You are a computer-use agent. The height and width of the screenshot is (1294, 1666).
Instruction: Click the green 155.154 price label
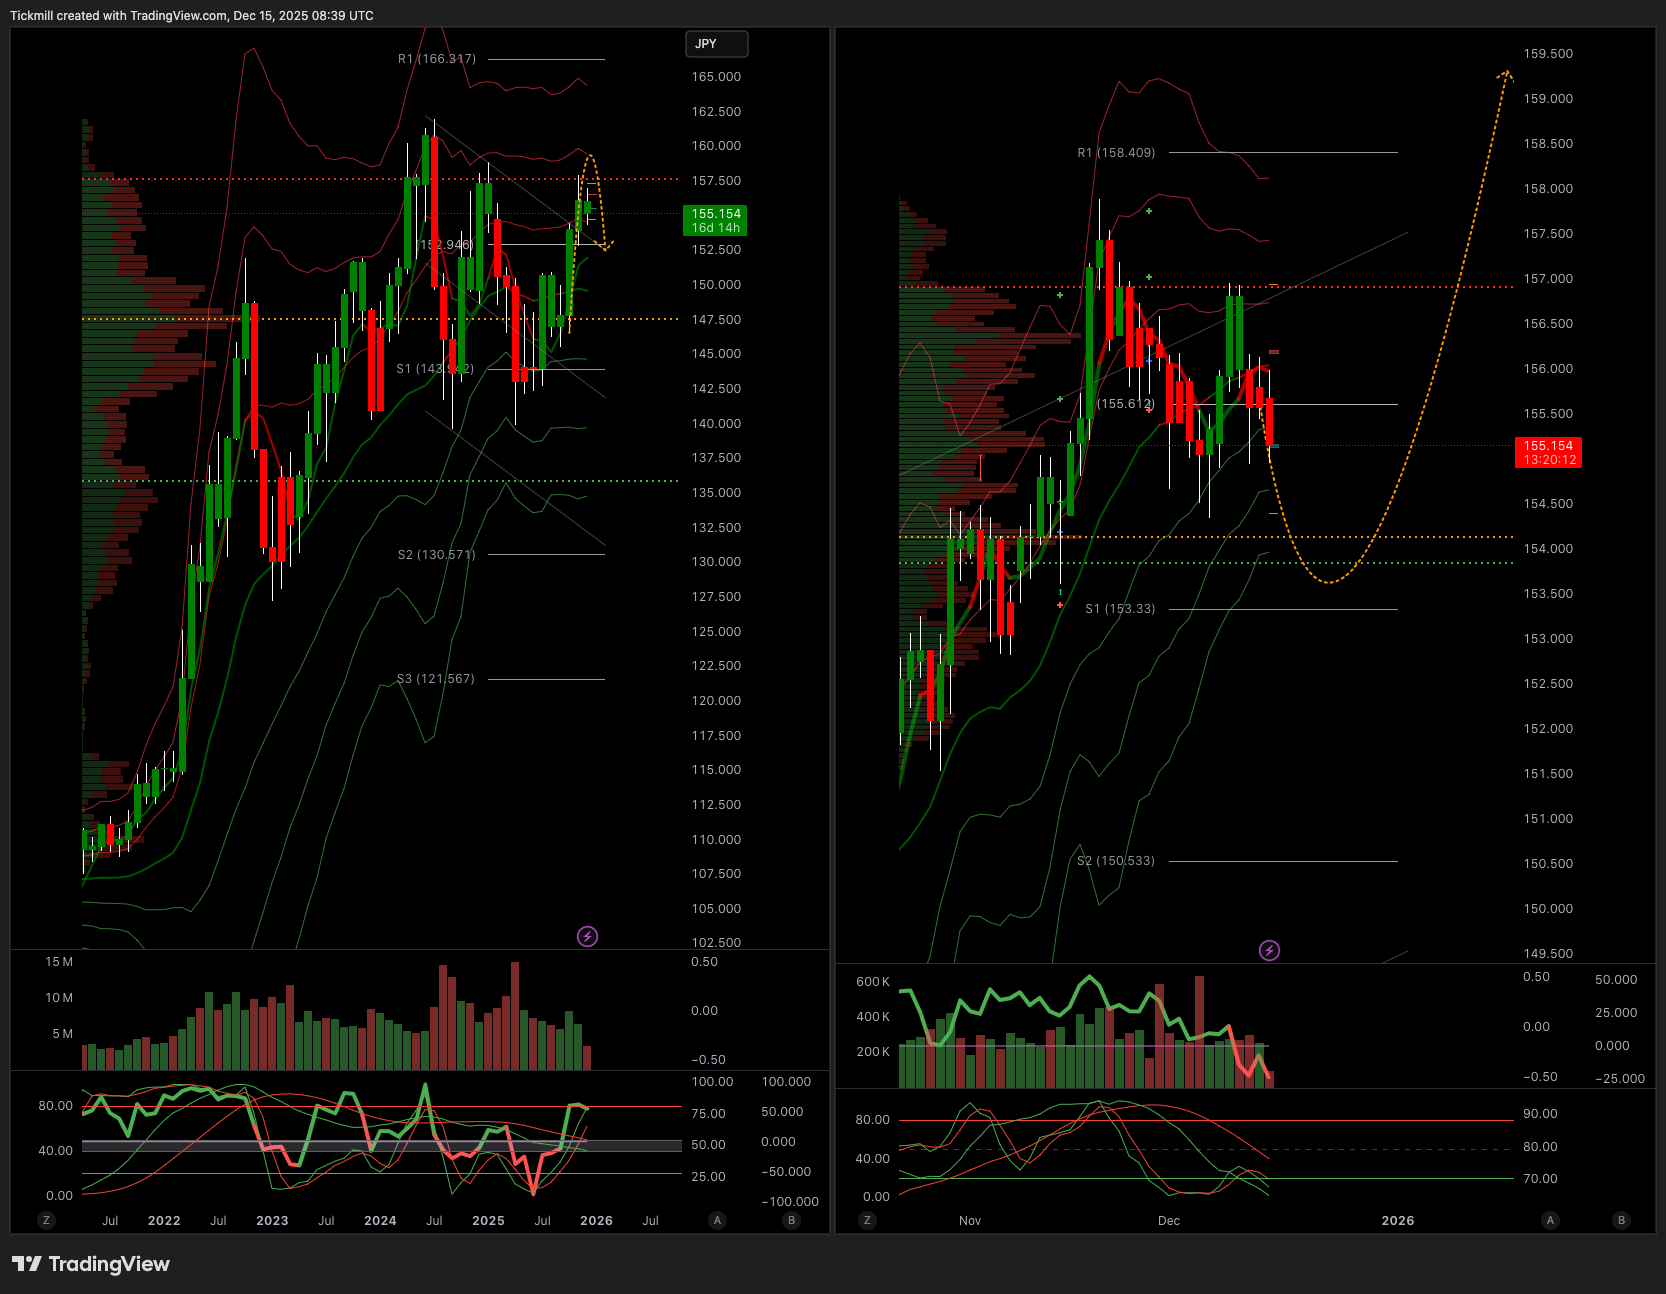(715, 220)
